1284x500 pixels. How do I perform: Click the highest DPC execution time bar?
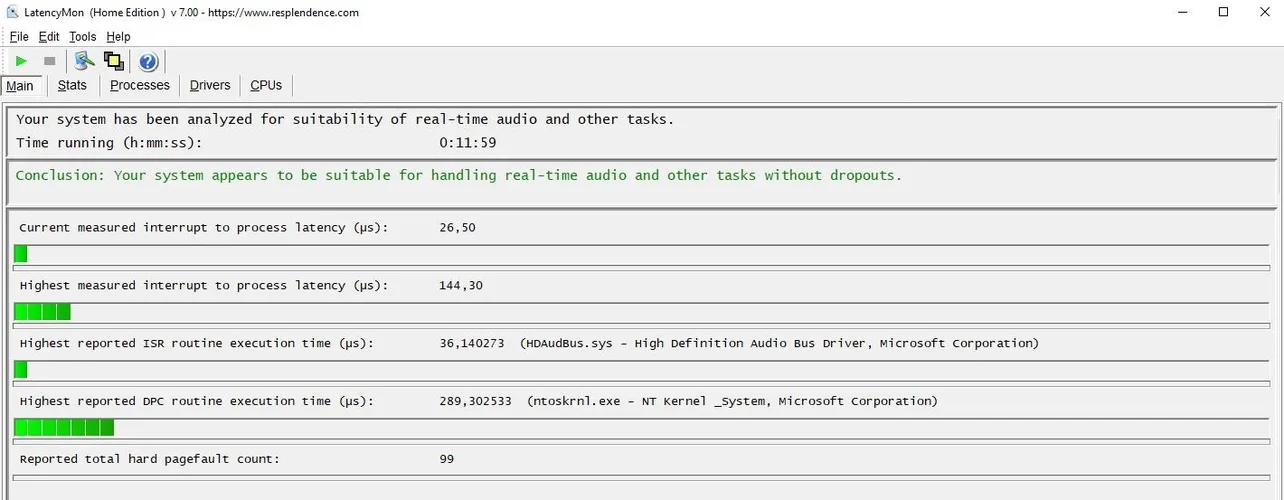point(64,428)
